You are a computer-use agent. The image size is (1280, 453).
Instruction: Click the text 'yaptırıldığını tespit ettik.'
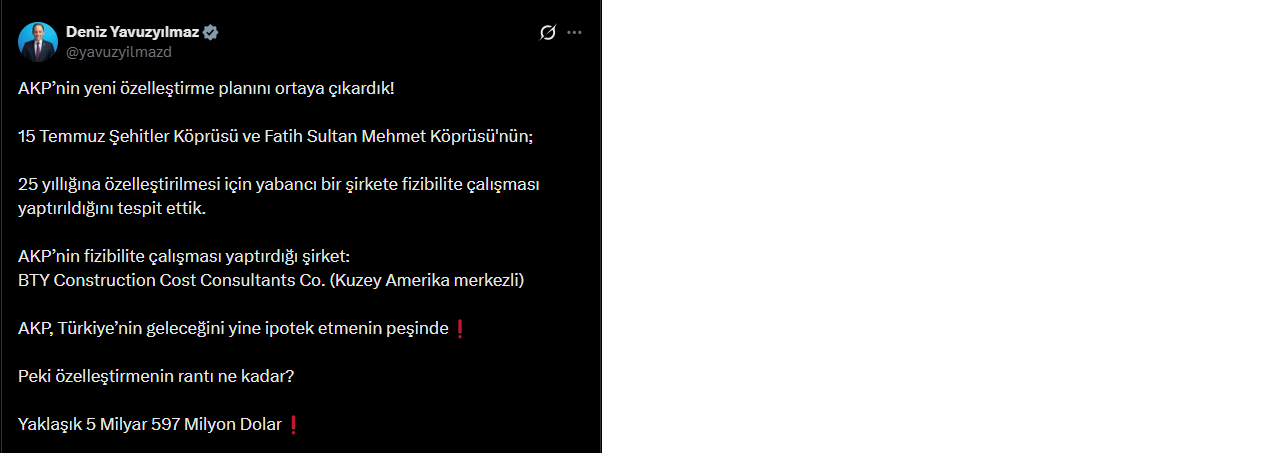111,208
